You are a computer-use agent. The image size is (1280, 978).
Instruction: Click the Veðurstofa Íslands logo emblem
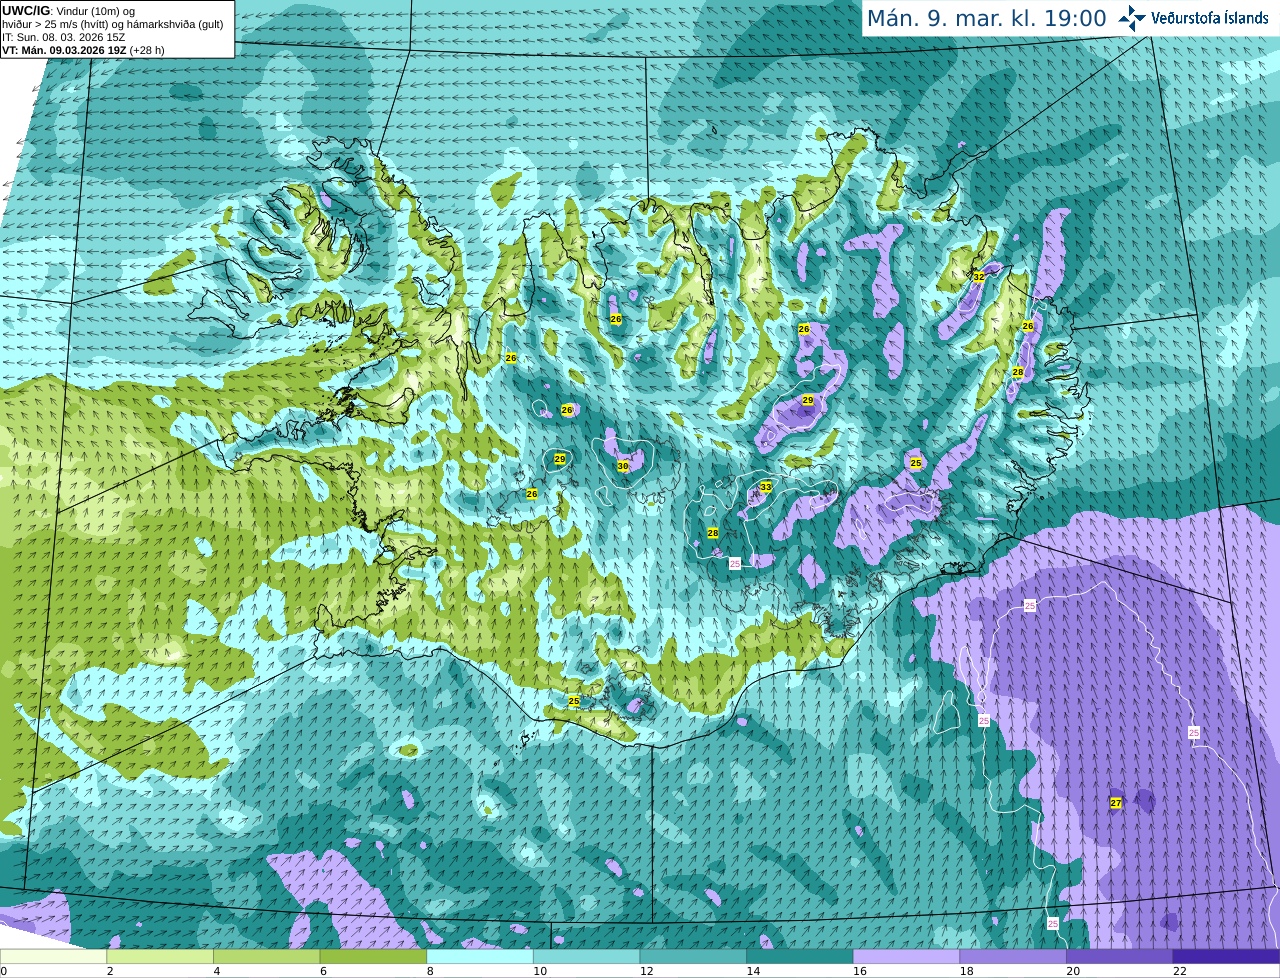[x=1132, y=18]
